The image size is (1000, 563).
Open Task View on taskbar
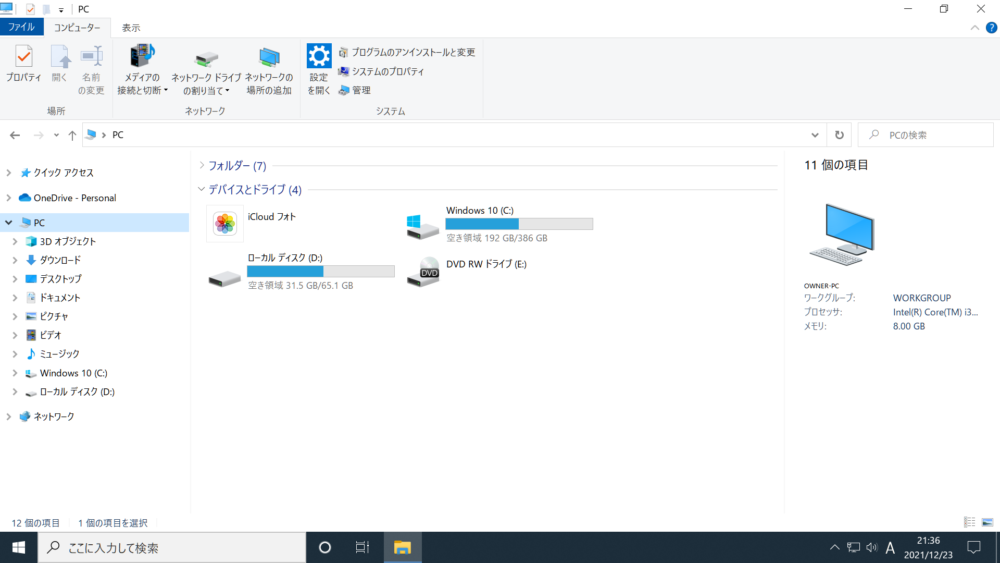[x=362, y=548]
